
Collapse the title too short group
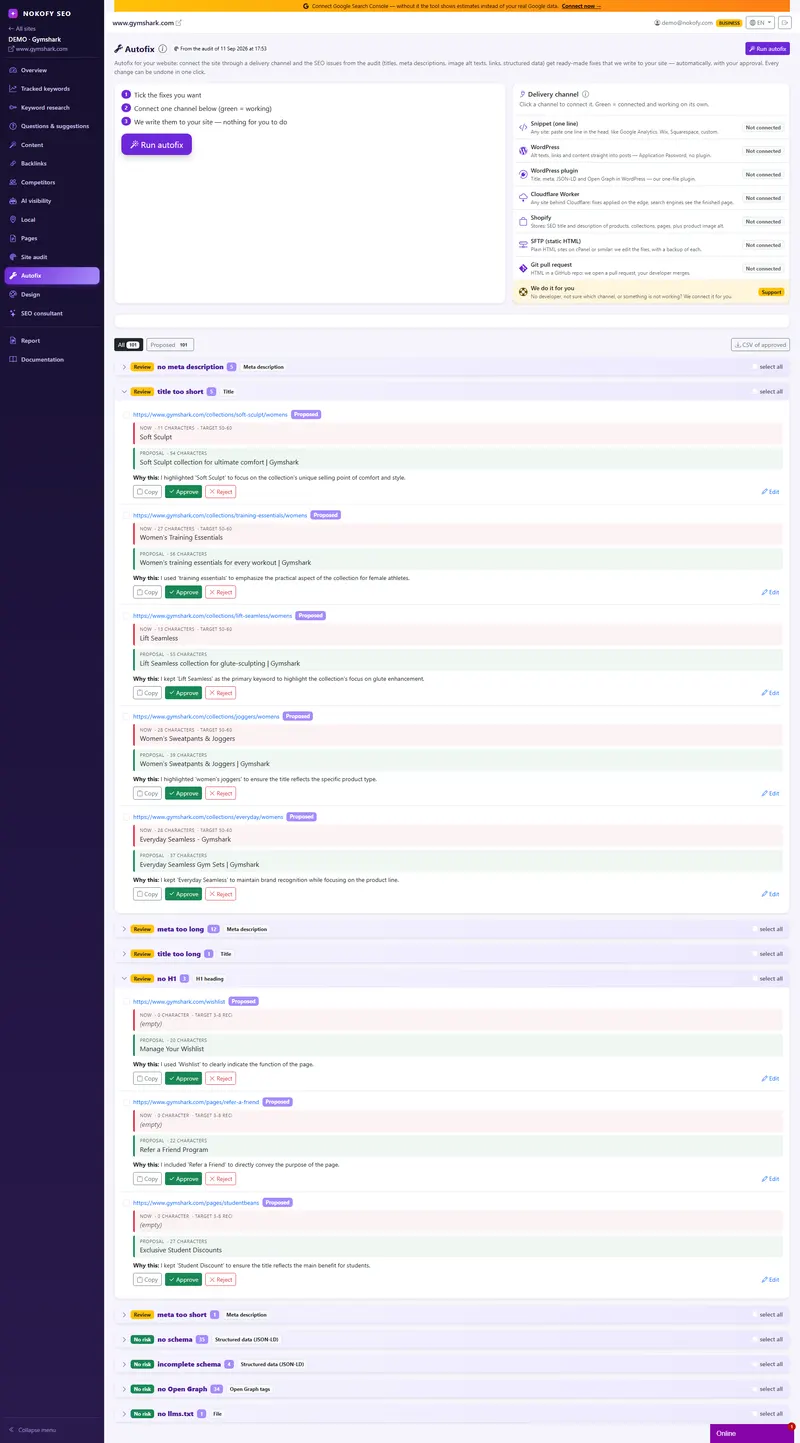124,392
